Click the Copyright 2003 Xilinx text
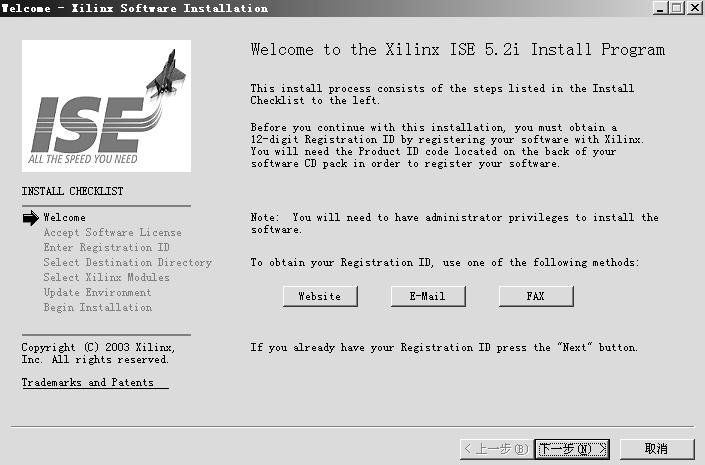The image size is (705, 465). (x=98, y=353)
